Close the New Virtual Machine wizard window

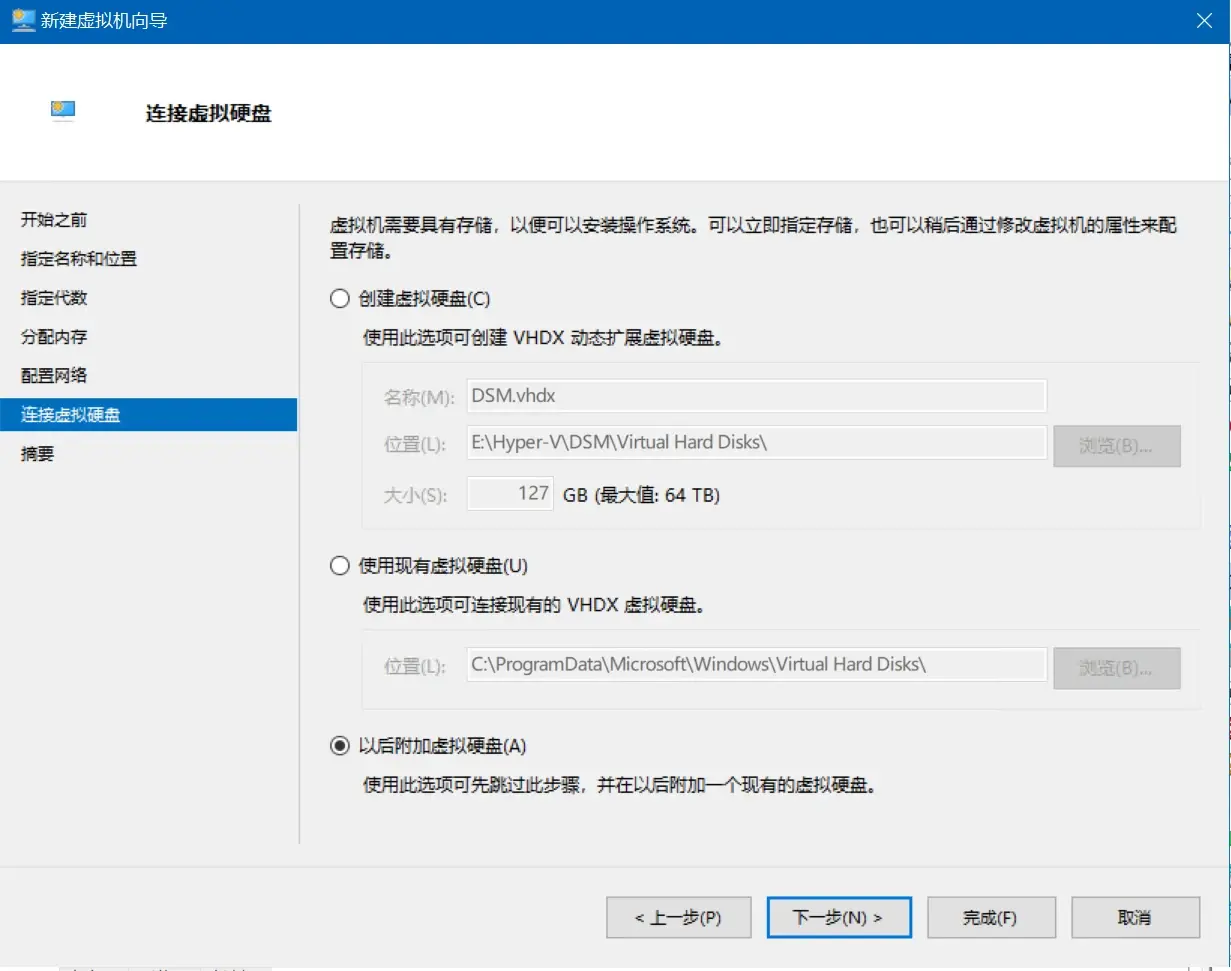tap(1203, 21)
